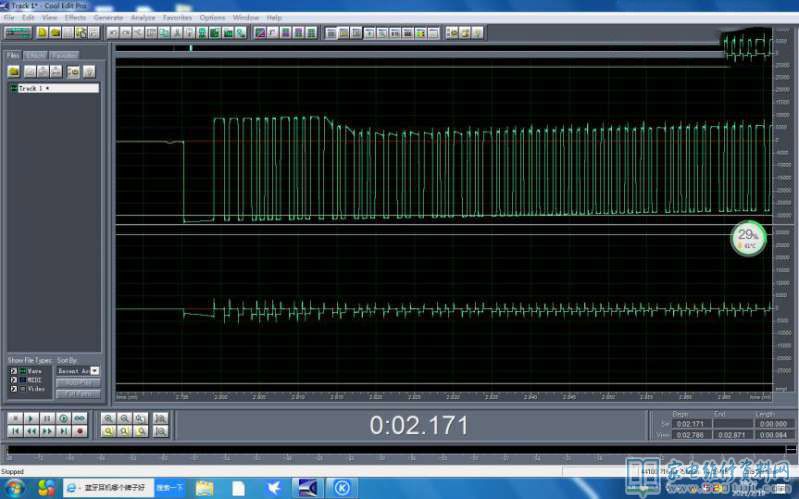Click the yellow New file icon in the main toolbar

(42, 33)
